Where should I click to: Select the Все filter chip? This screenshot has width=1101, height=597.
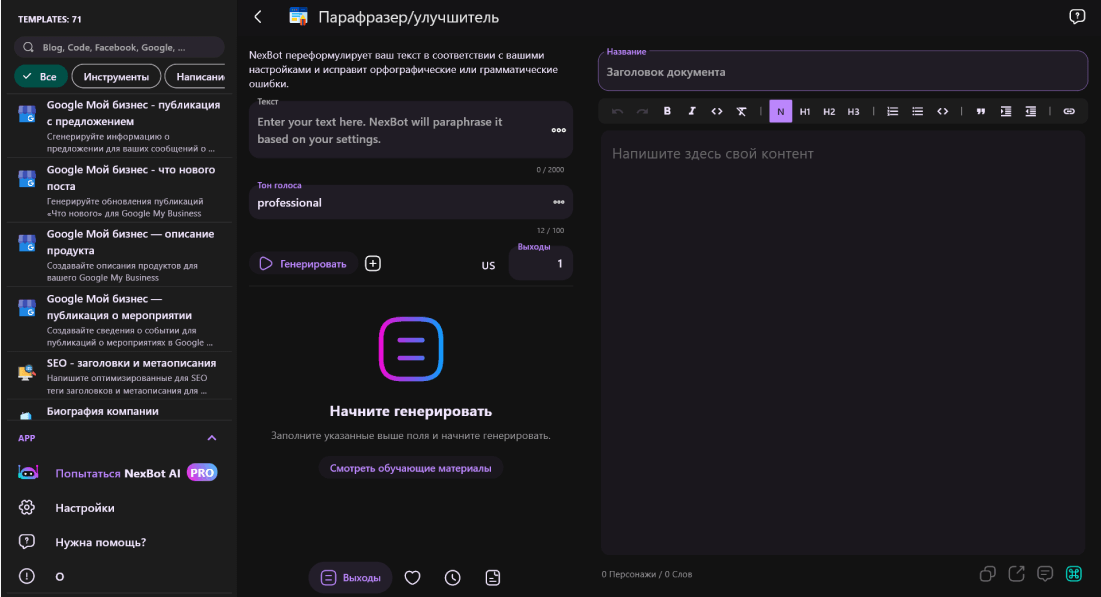point(40,77)
